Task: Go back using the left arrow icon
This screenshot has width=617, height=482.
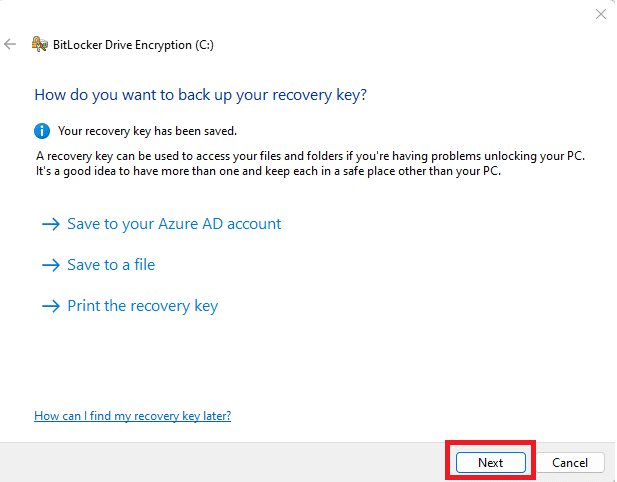Action: (x=10, y=44)
